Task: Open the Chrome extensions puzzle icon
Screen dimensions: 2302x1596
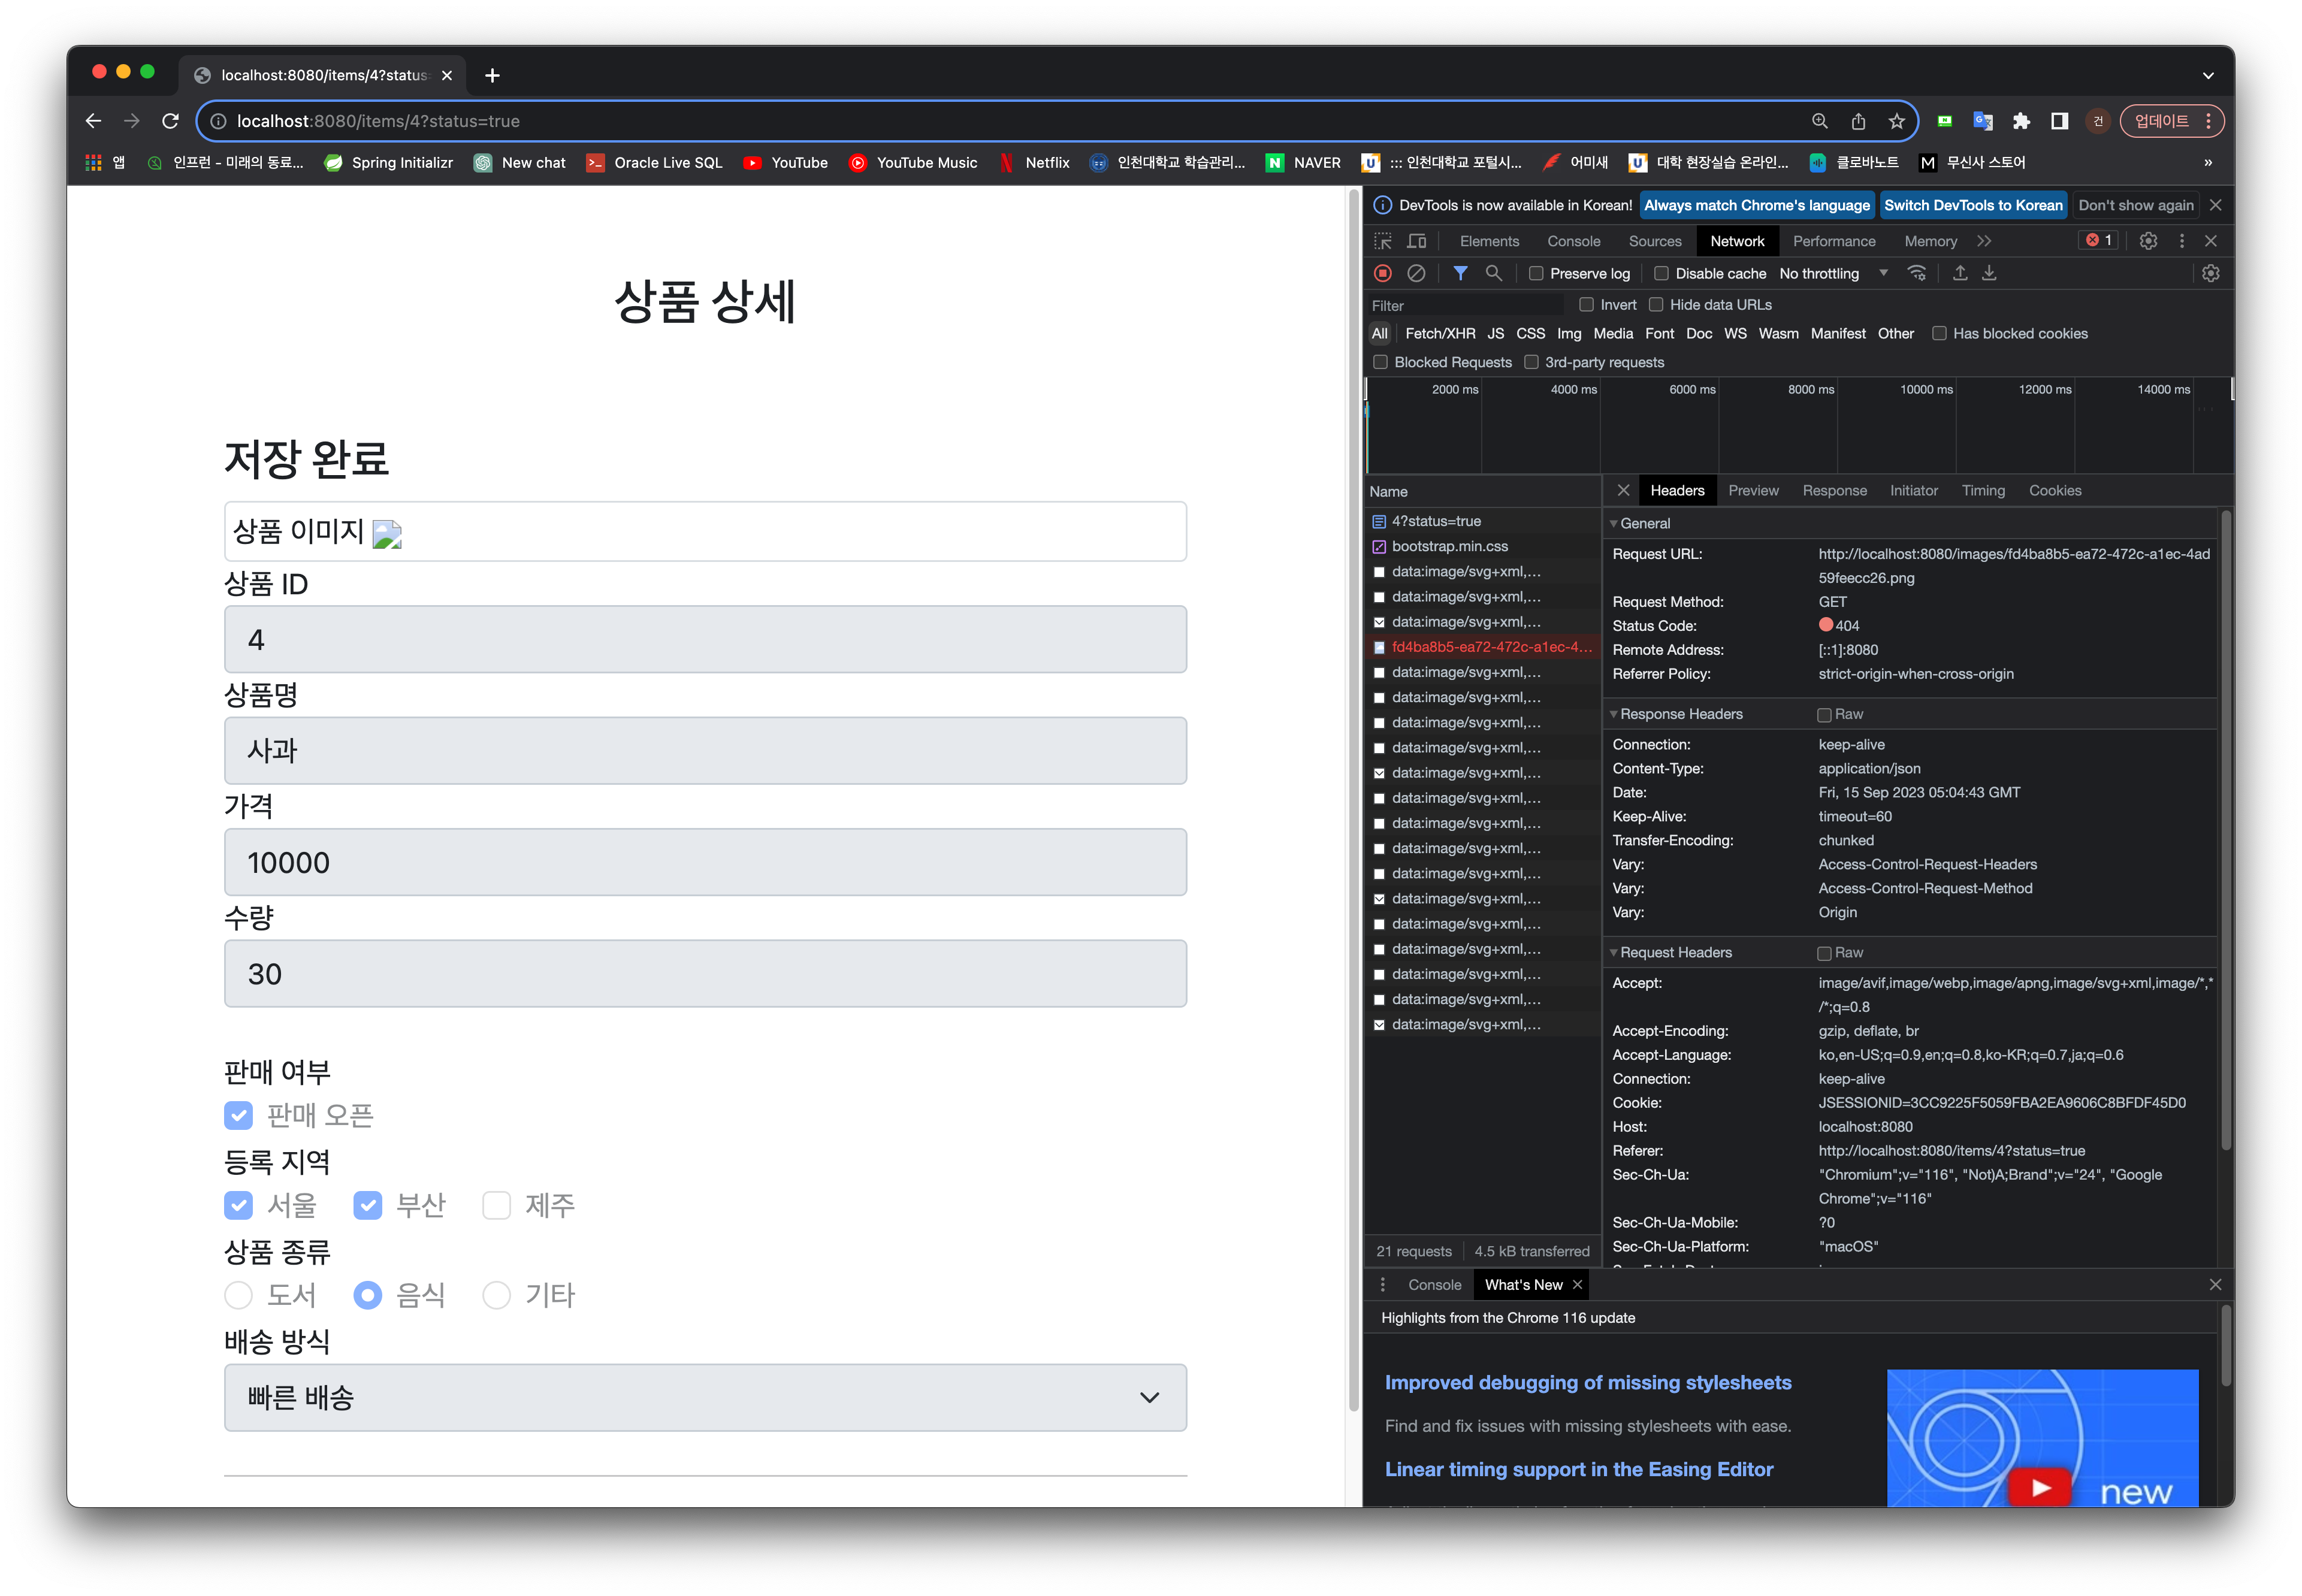Action: click(2021, 121)
